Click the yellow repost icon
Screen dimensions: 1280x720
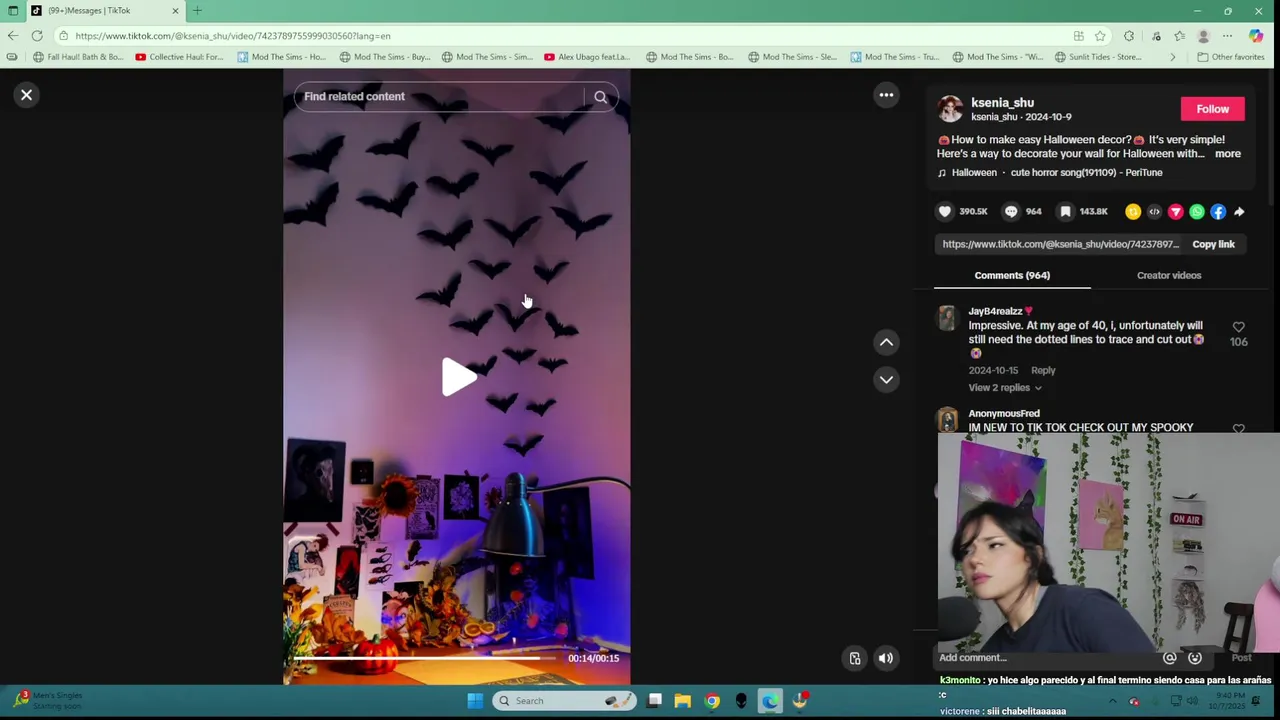[x=1133, y=212]
